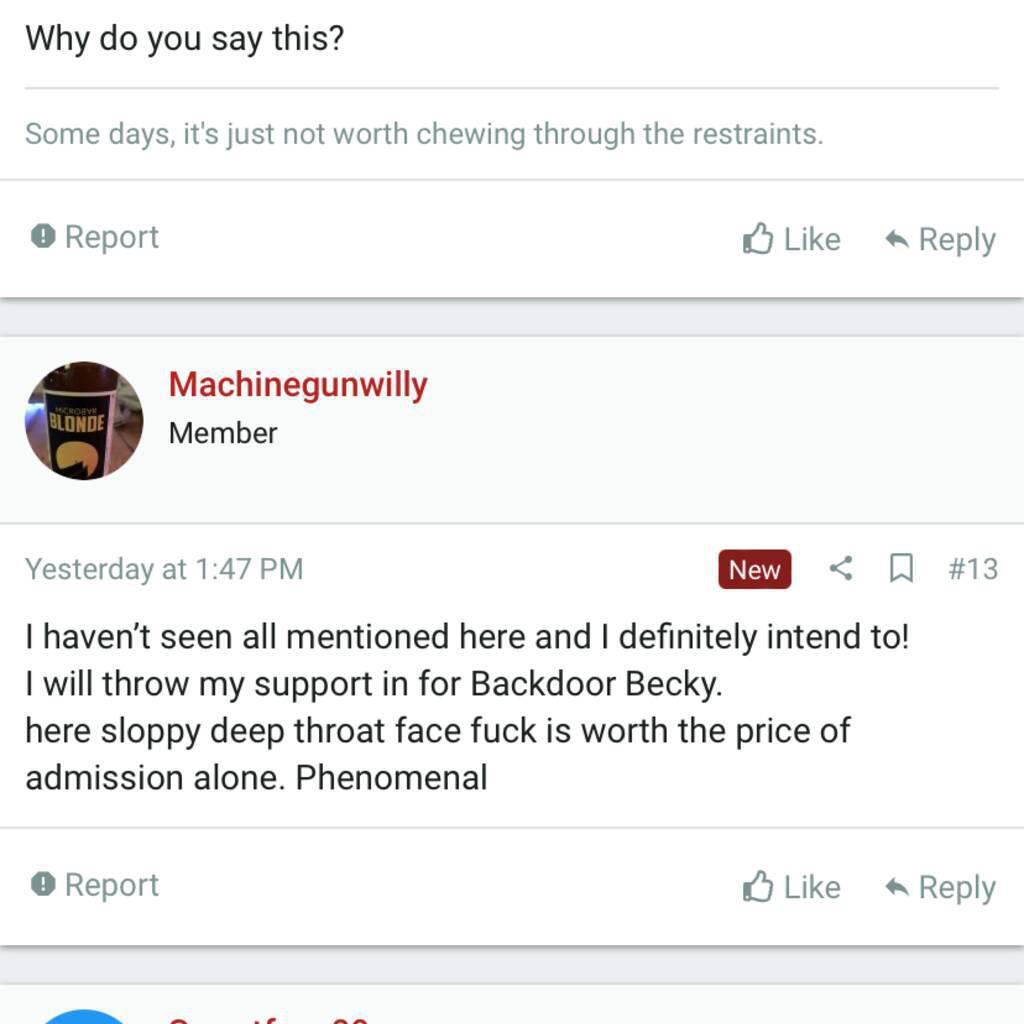Like the post with the restraints signature
The height and width of the screenshot is (1024, 1024).
coord(791,239)
